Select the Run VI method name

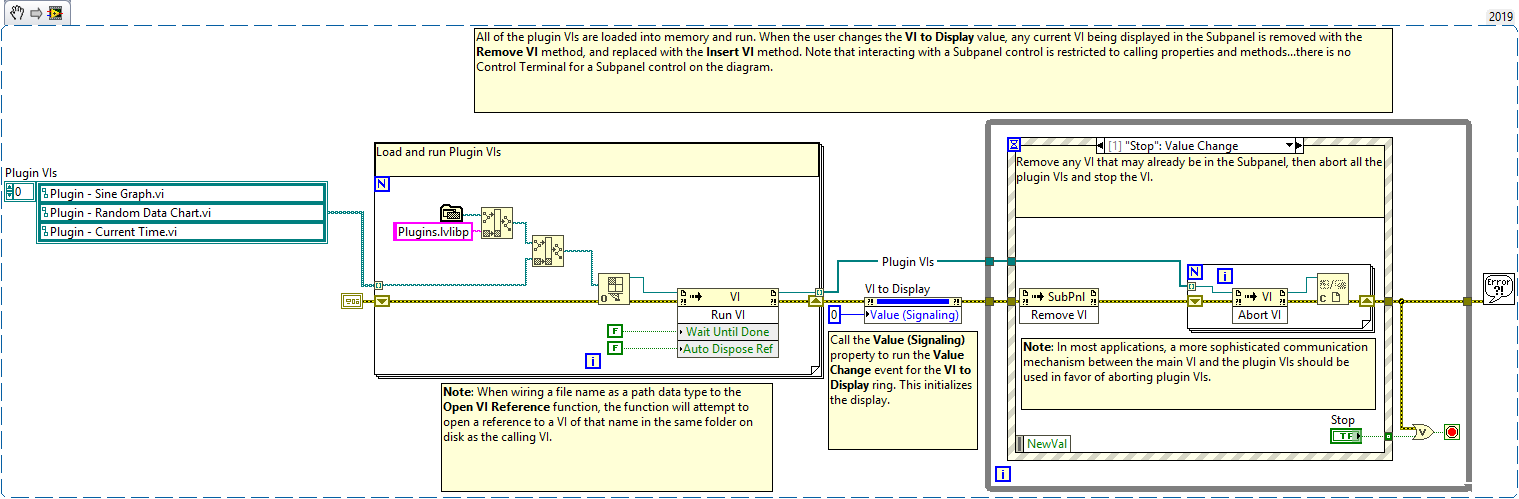pos(727,314)
